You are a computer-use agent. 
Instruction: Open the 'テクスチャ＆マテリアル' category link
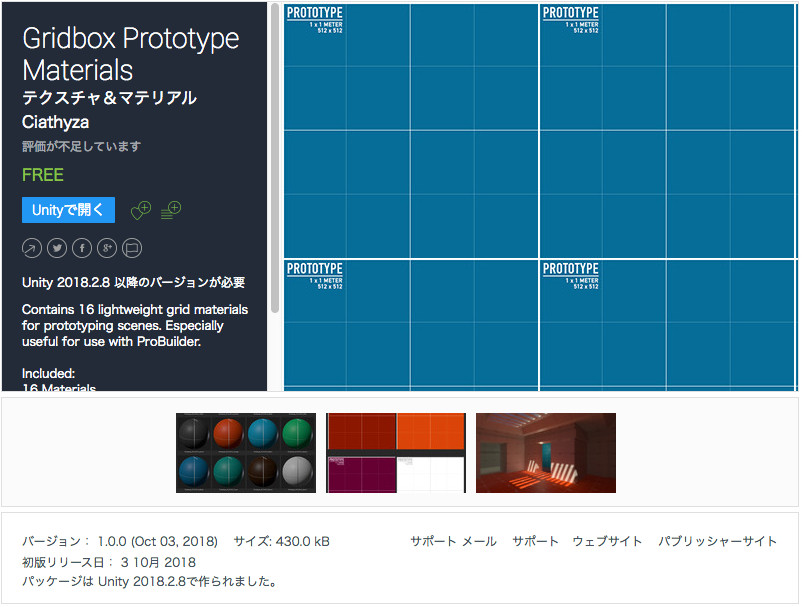click(x=109, y=97)
